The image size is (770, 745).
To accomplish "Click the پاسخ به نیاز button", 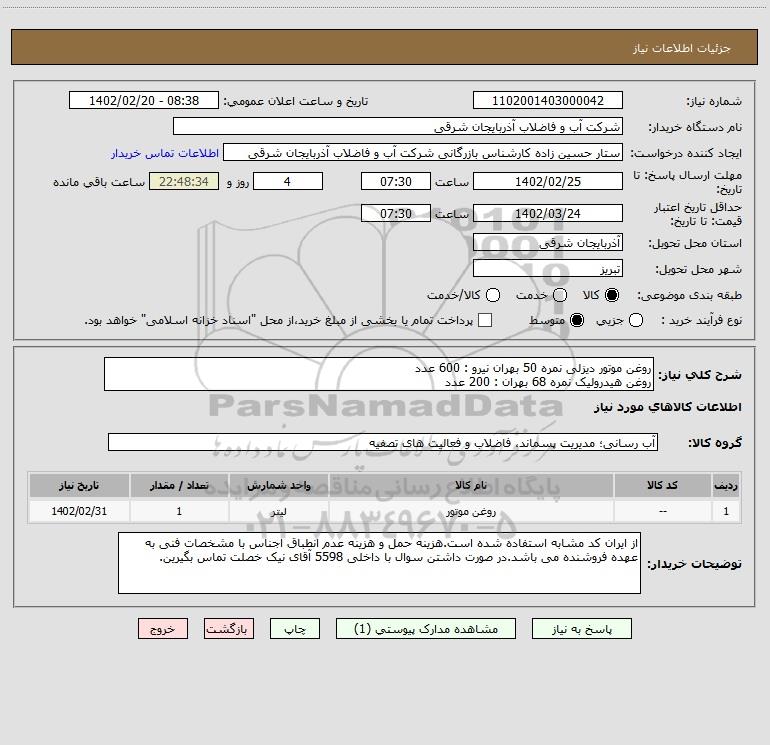I will pyautogui.click(x=582, y=629).
